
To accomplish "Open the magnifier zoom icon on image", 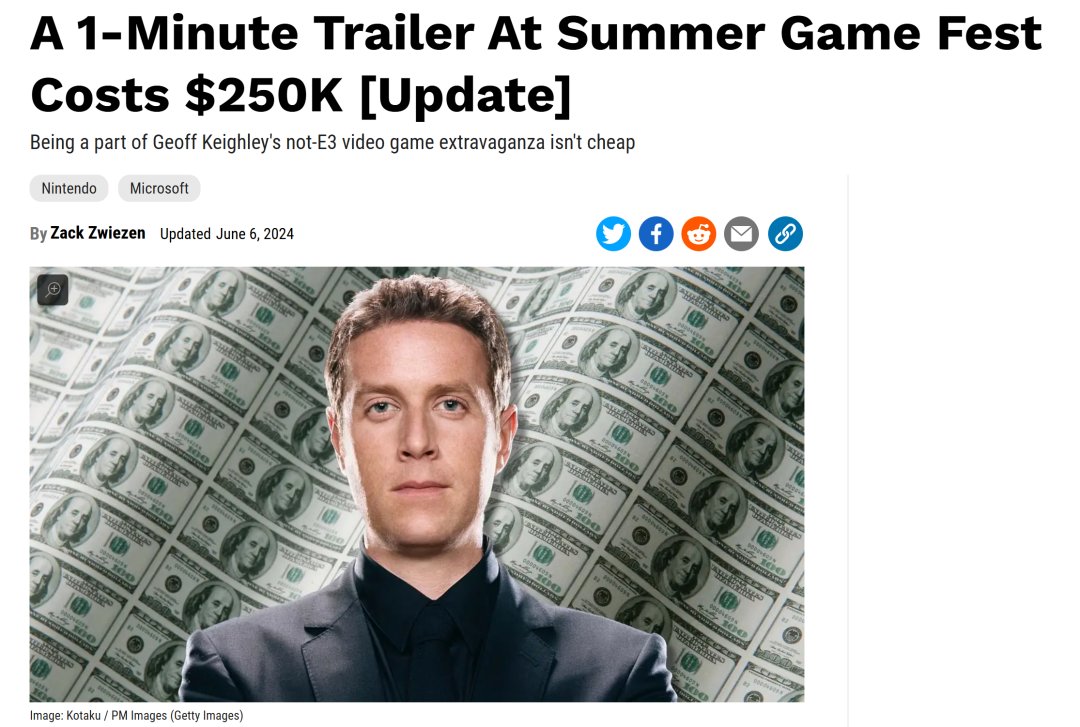I will click(x=53, y=289).
